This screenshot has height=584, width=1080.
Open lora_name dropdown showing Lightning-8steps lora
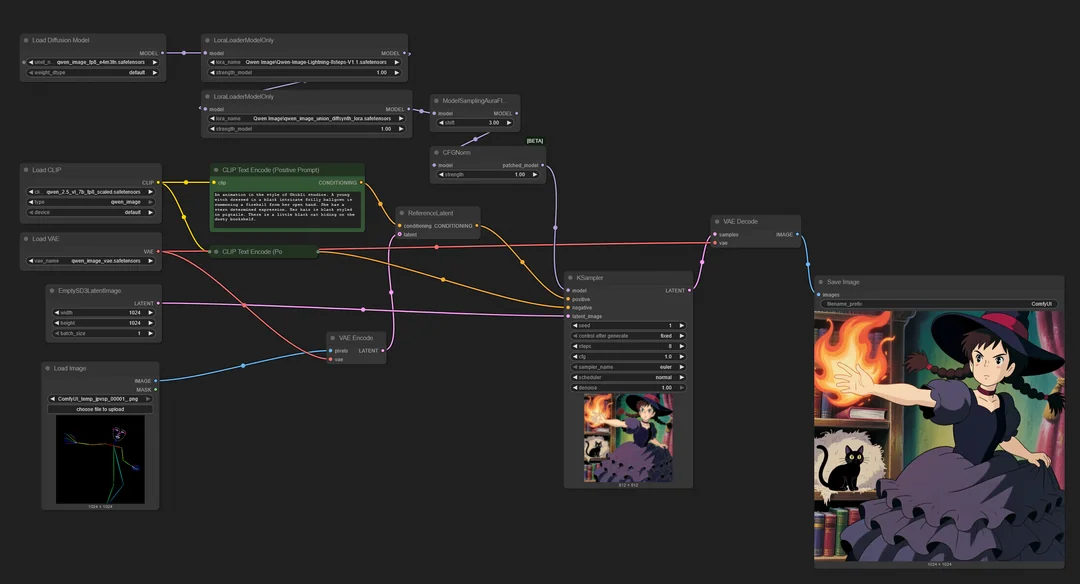(x=304, y=62)
